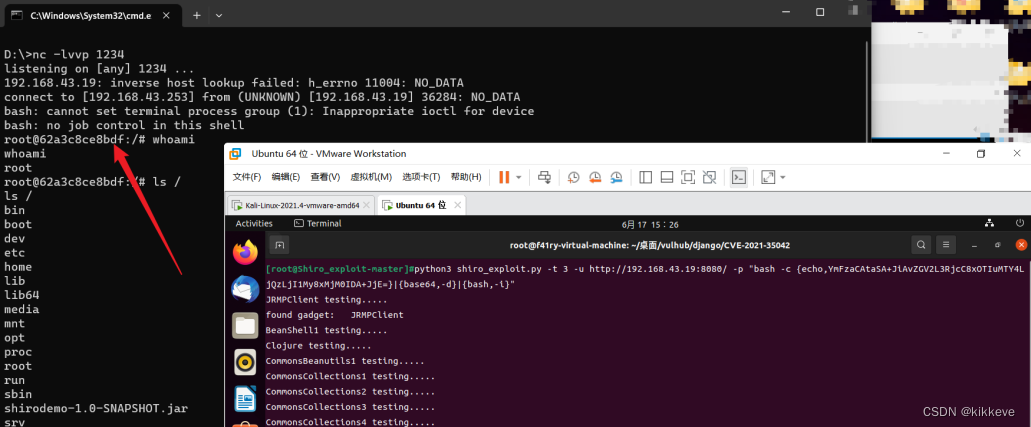The width and height of the screenshot is (1031, 427).
Task: Open the terminal hamburger menu
Action: point(946,245)
